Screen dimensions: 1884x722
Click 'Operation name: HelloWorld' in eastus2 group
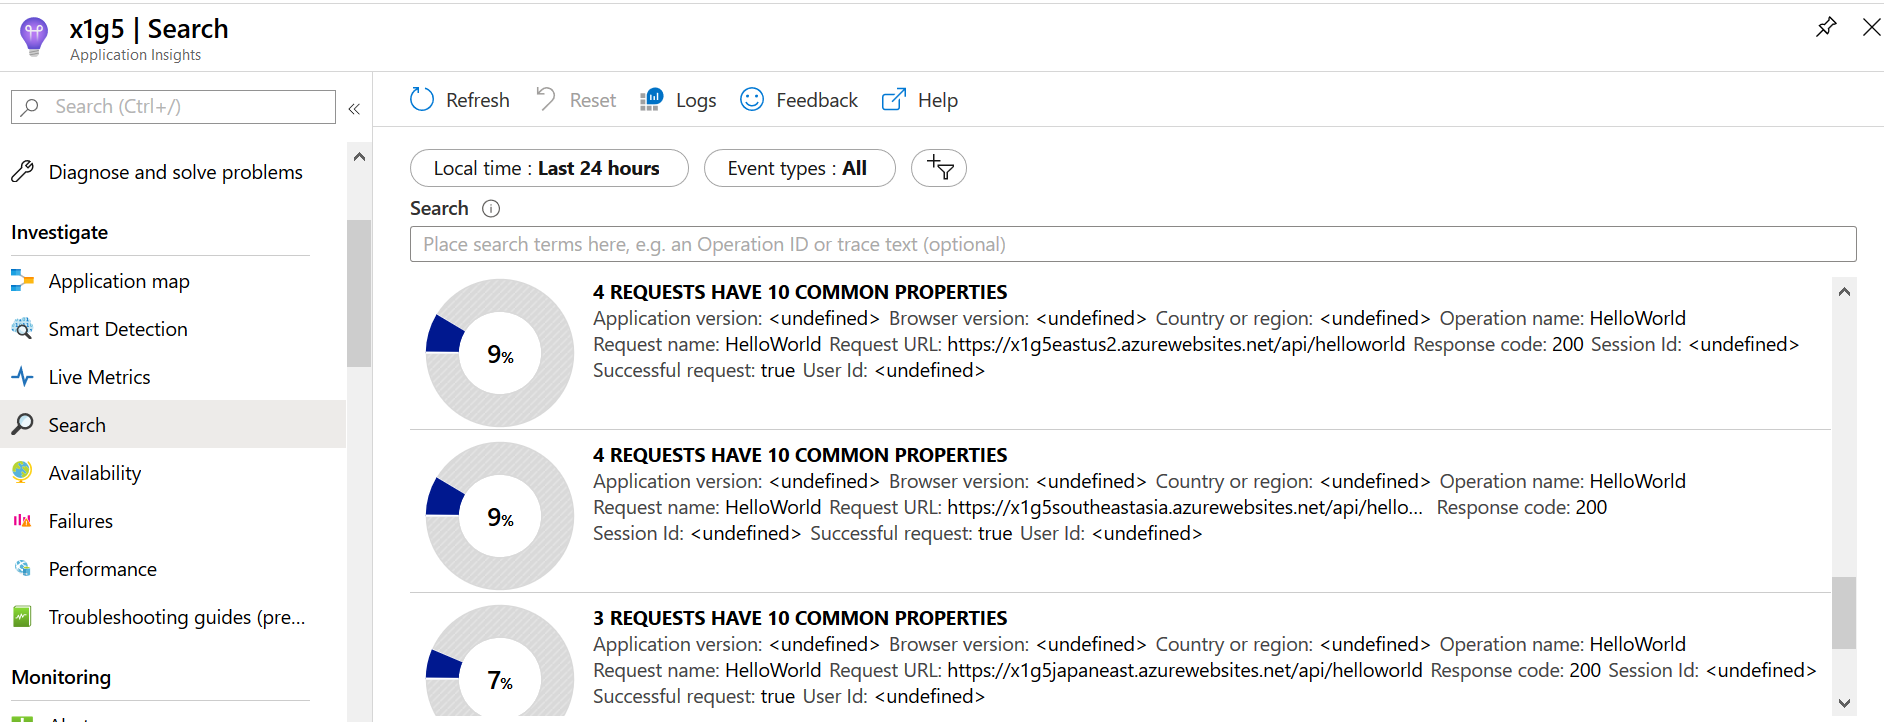1563,318
